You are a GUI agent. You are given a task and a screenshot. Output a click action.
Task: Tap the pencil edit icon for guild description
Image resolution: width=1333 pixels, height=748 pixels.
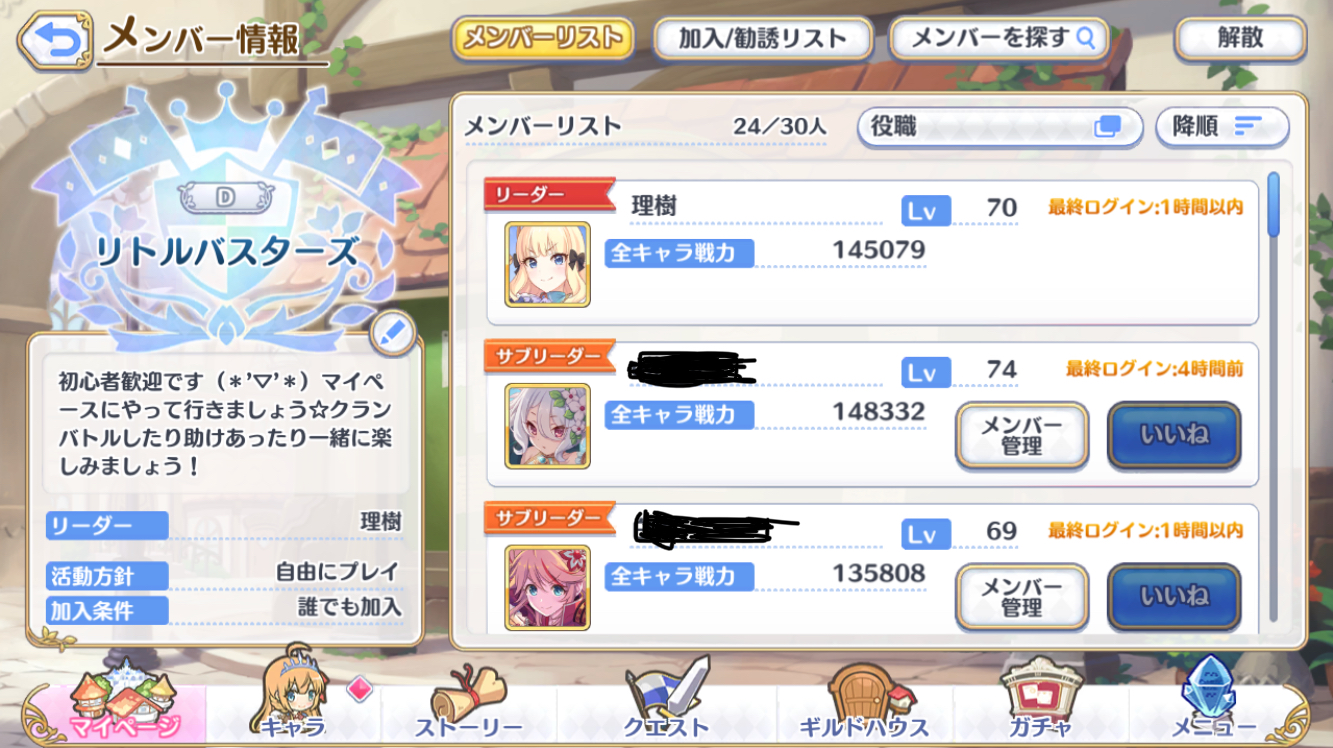click(x=392, y=334)
